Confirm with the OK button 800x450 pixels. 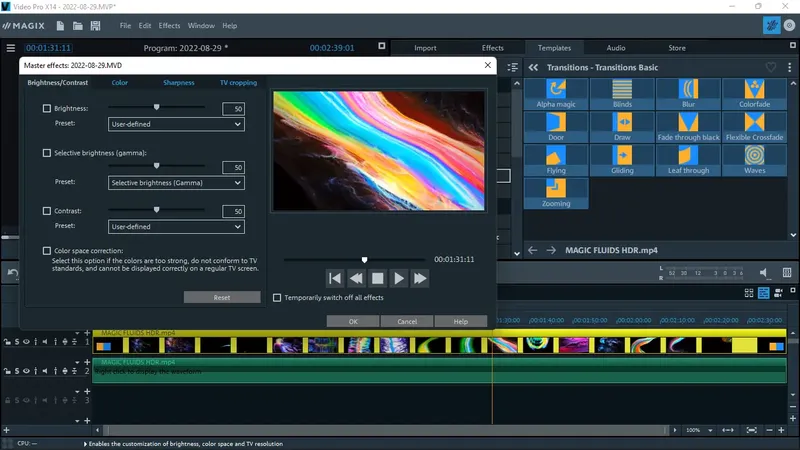[352, 322]
